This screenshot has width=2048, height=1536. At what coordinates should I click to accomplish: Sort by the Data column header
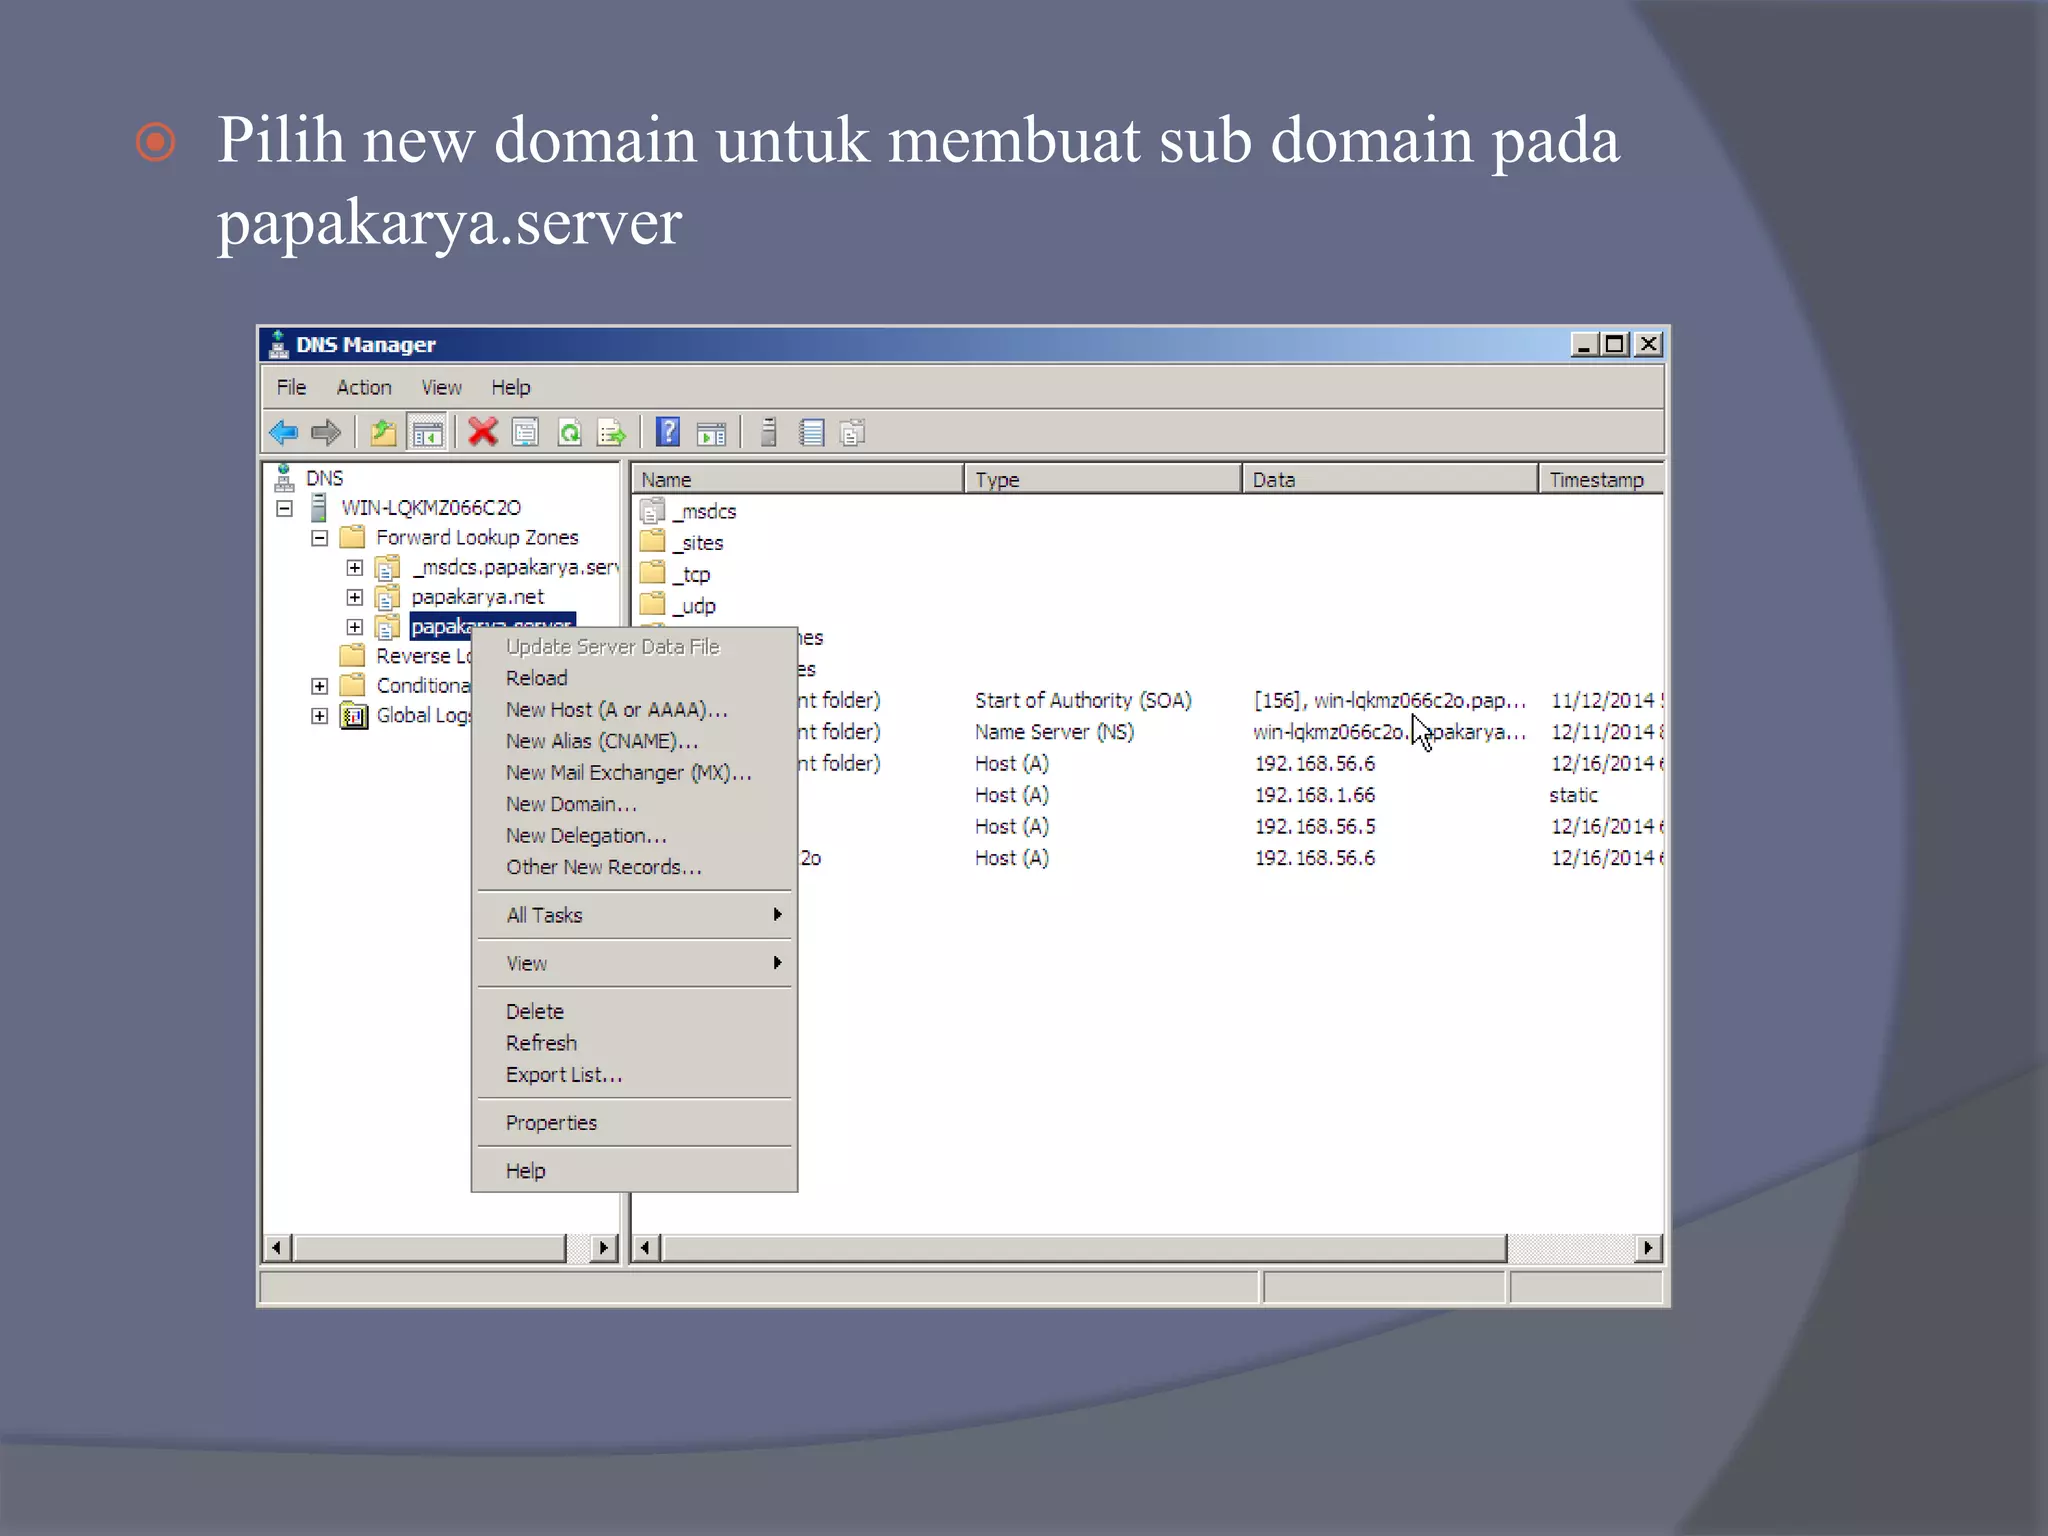point(1390,479)
